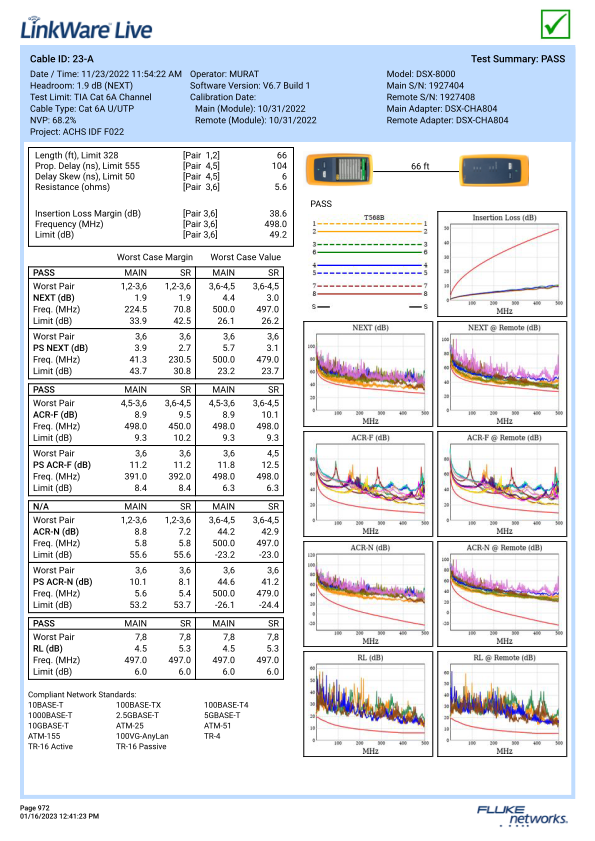
Task: Open the NEXT @ Remote (dB) graph
Action: [502, 374]
